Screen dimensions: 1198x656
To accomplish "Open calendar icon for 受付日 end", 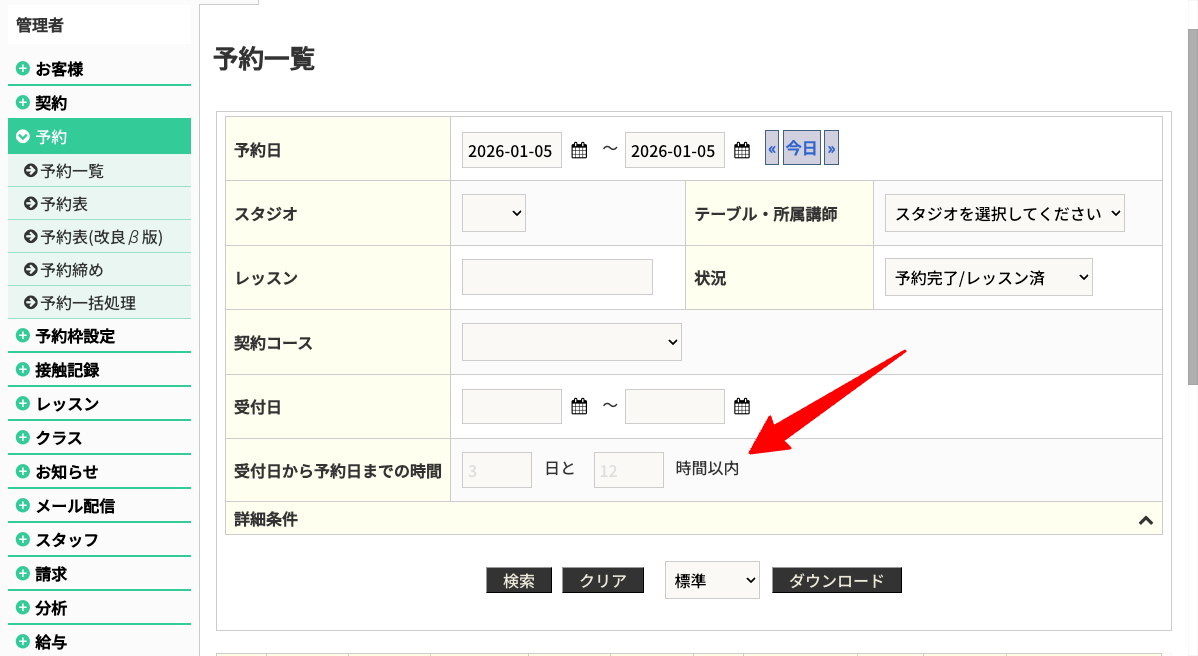I will coord(742,407).
